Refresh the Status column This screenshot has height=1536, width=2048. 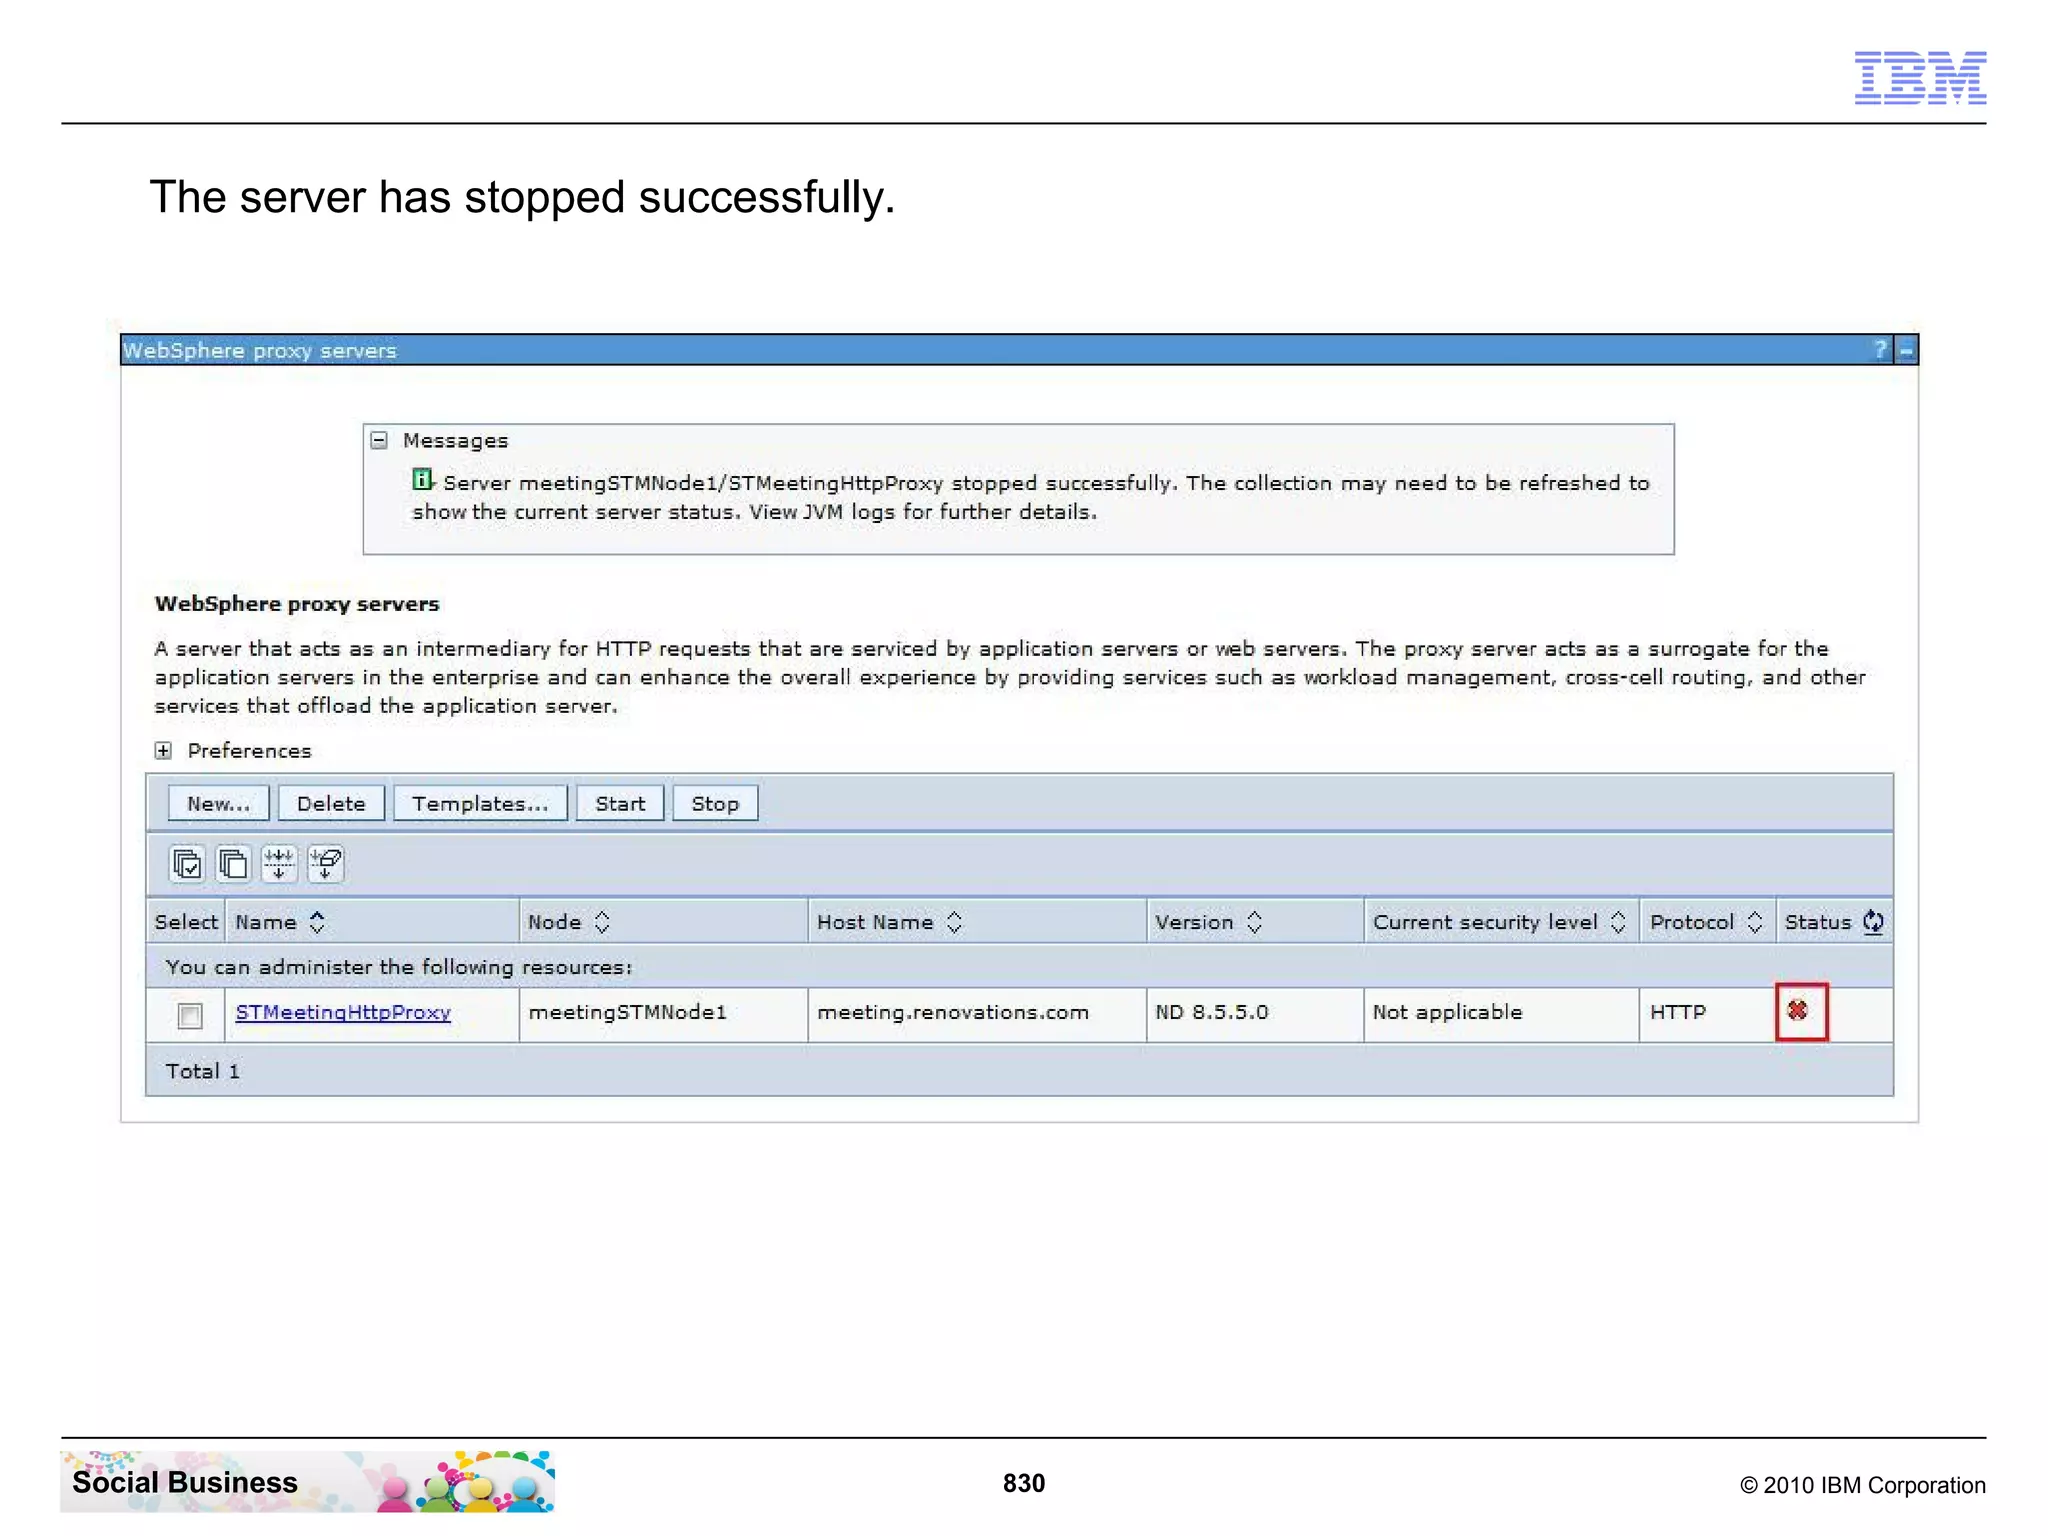(1873, 922)
